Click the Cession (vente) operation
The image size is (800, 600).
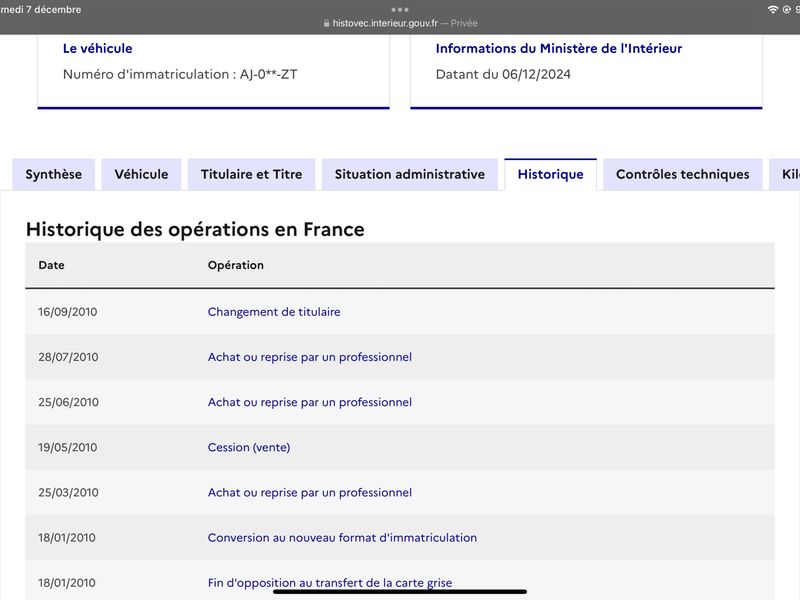tap(249, 447)
